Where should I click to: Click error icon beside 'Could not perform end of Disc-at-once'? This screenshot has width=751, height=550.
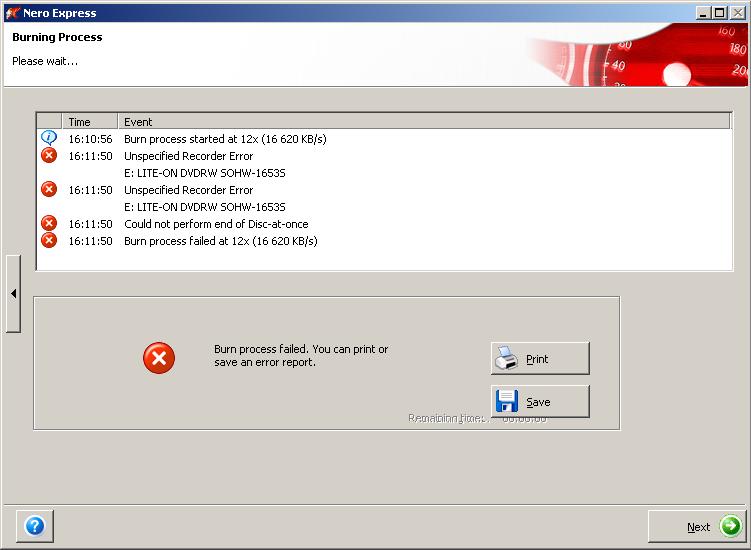(x=49, y=223)
